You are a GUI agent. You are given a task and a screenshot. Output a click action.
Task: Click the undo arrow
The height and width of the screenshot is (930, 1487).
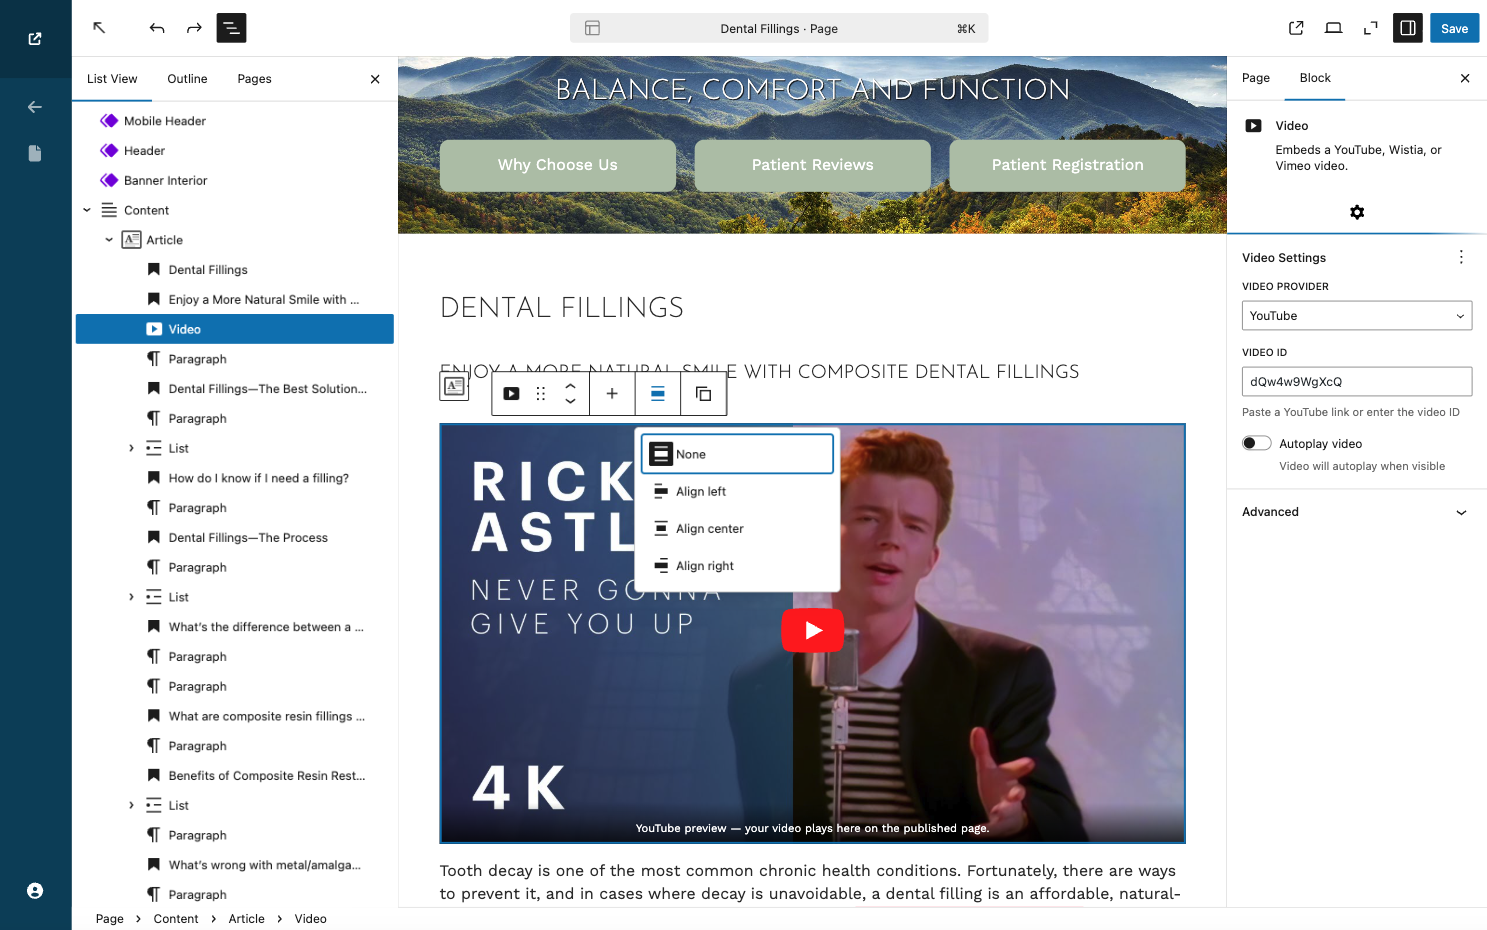pos(157,28)
